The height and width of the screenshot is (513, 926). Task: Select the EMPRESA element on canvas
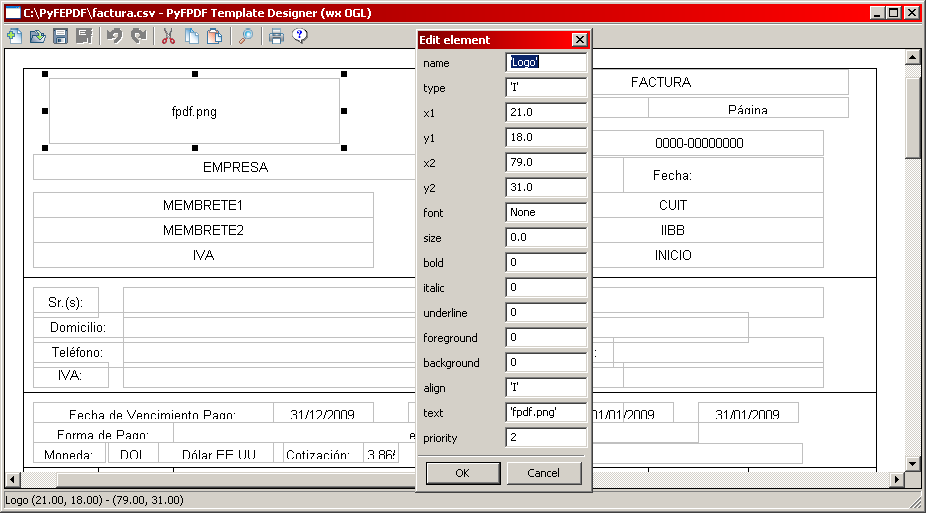coord(235,167)
